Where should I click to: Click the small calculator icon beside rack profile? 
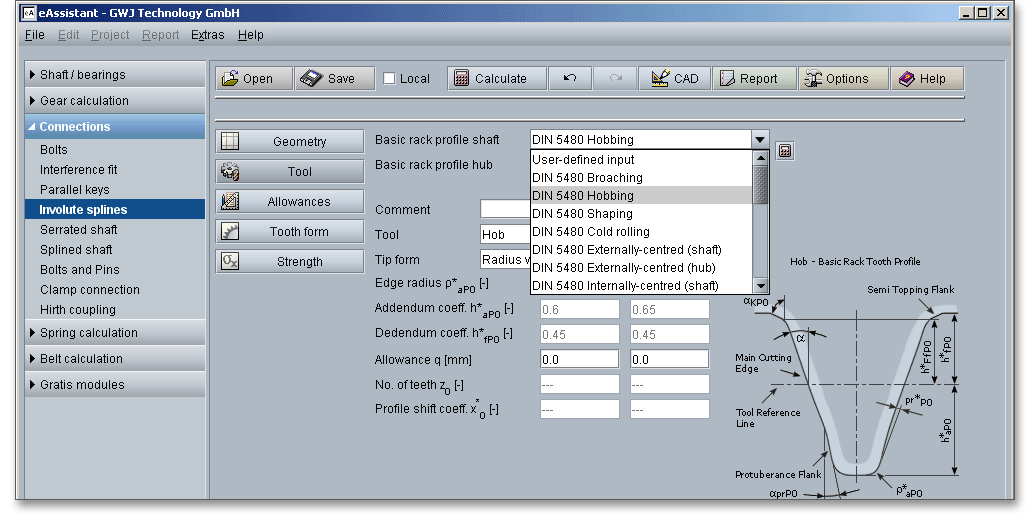(785, 151)
